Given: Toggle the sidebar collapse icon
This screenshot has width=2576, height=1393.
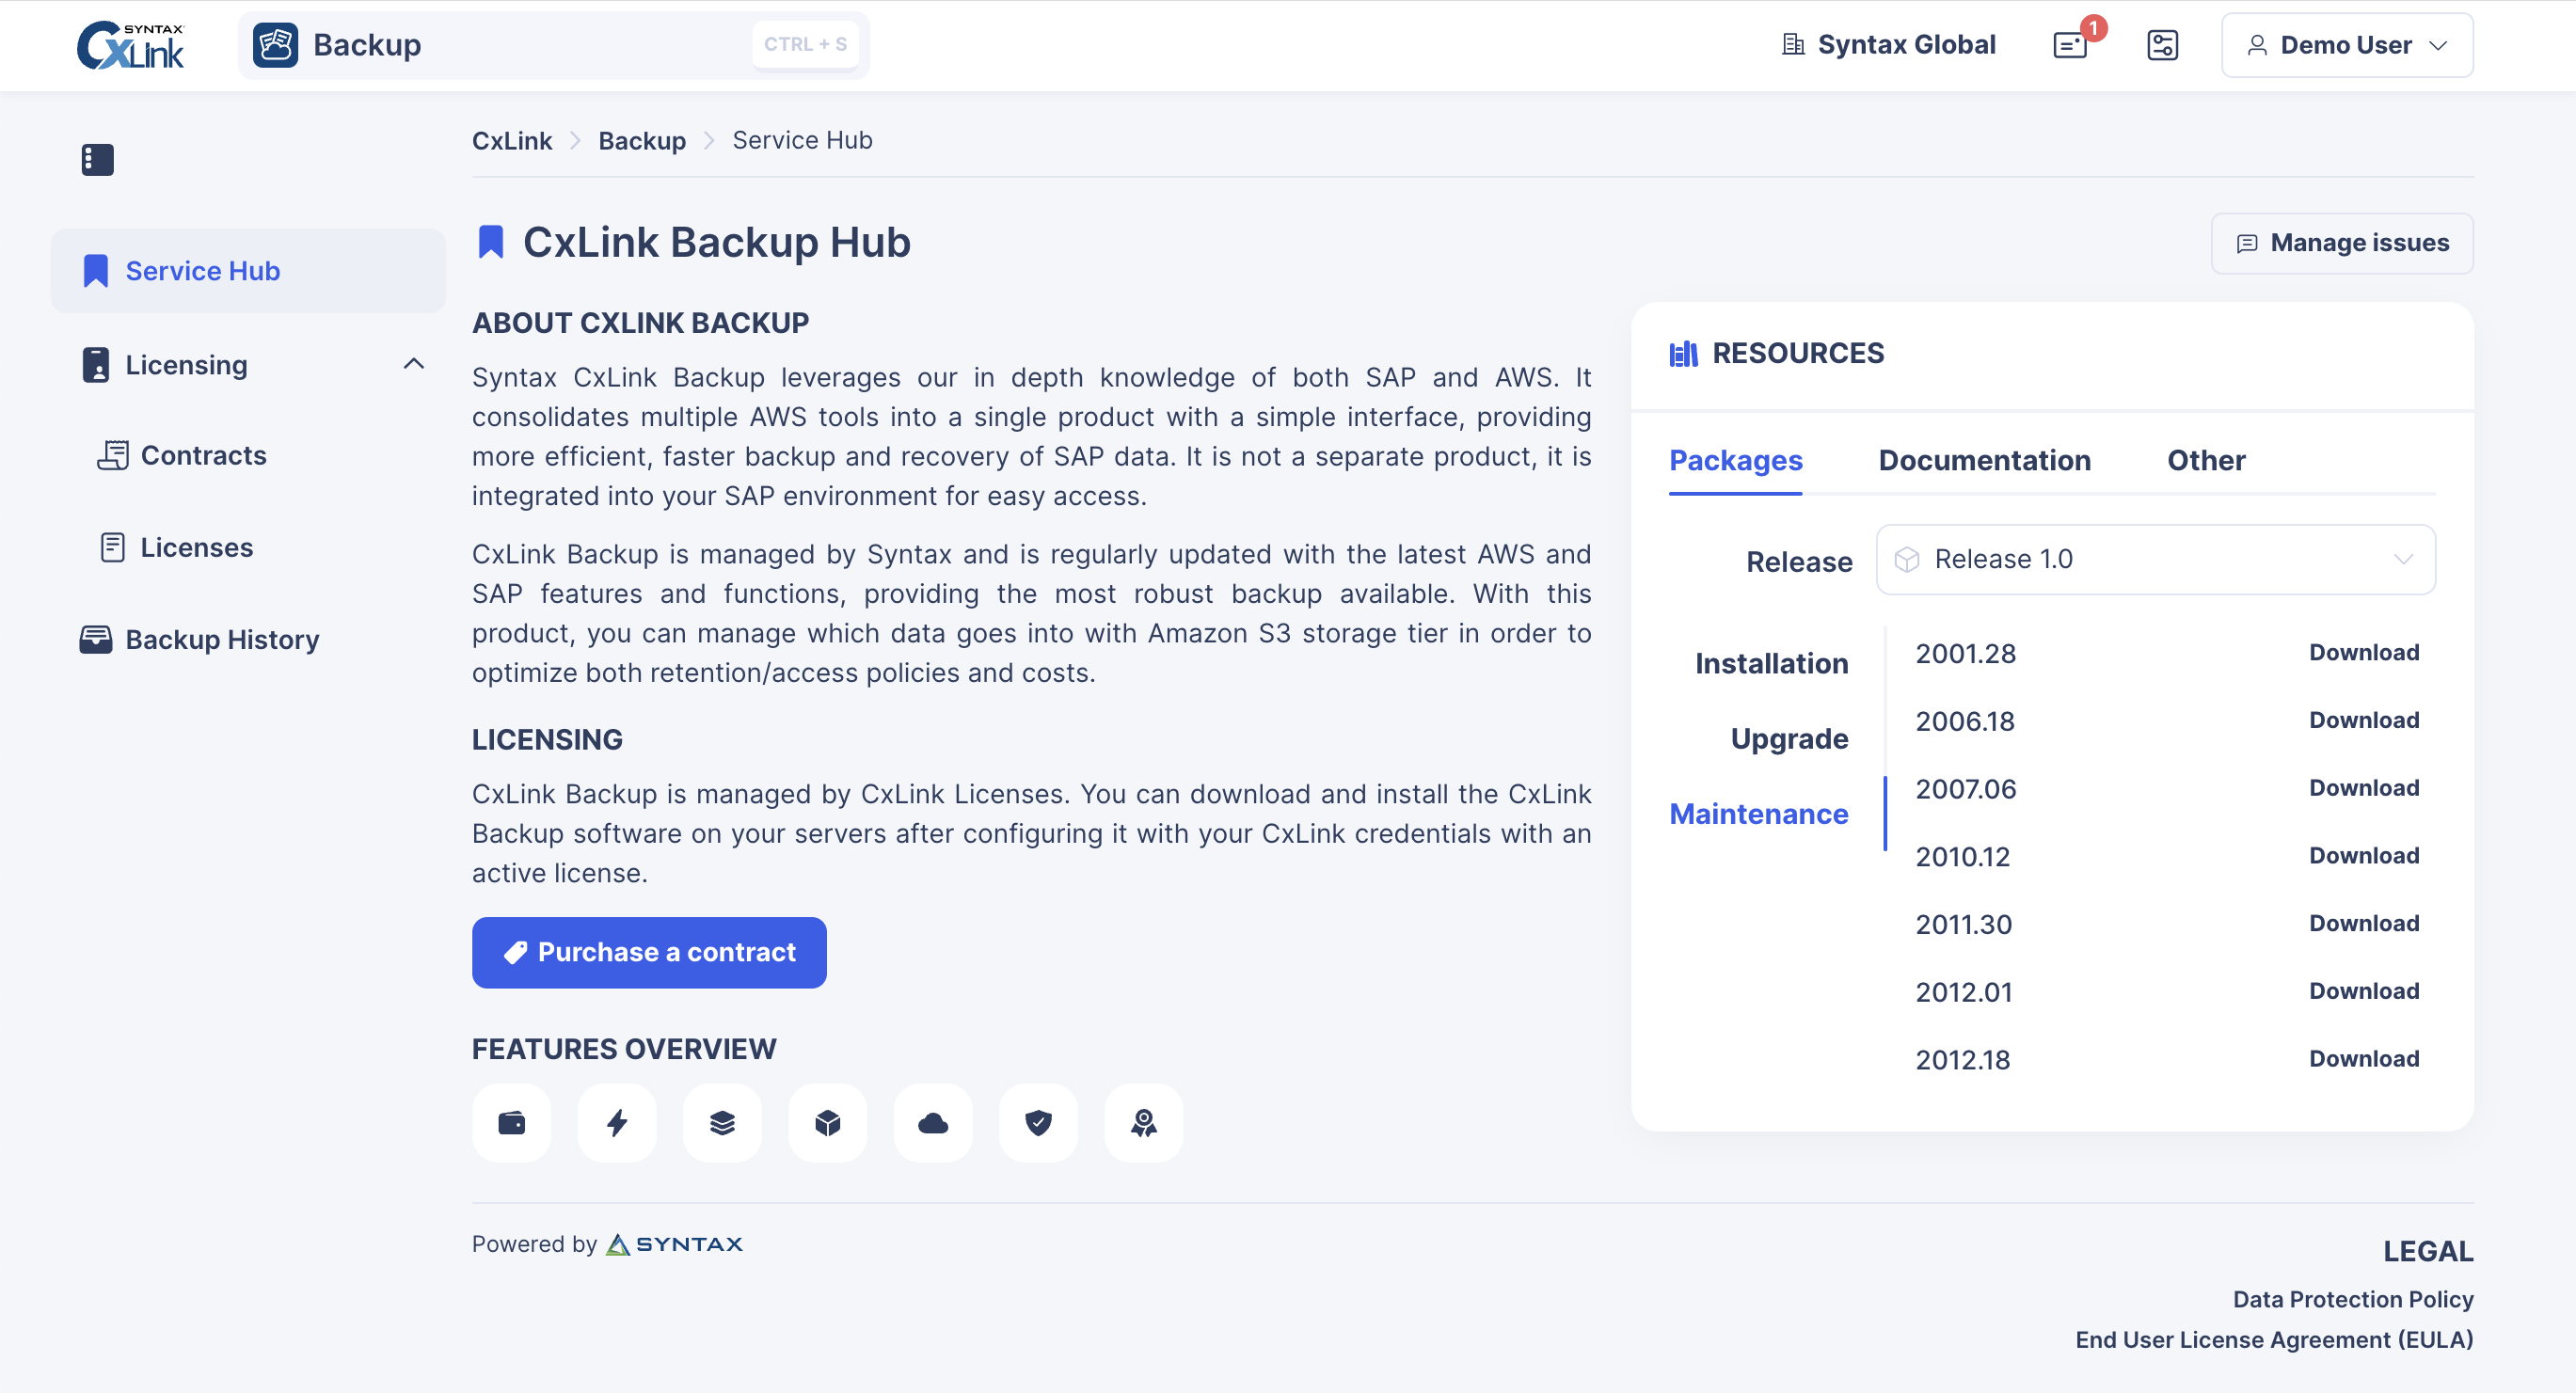Looking at the screenshot, I should click(x=97, y=159).
